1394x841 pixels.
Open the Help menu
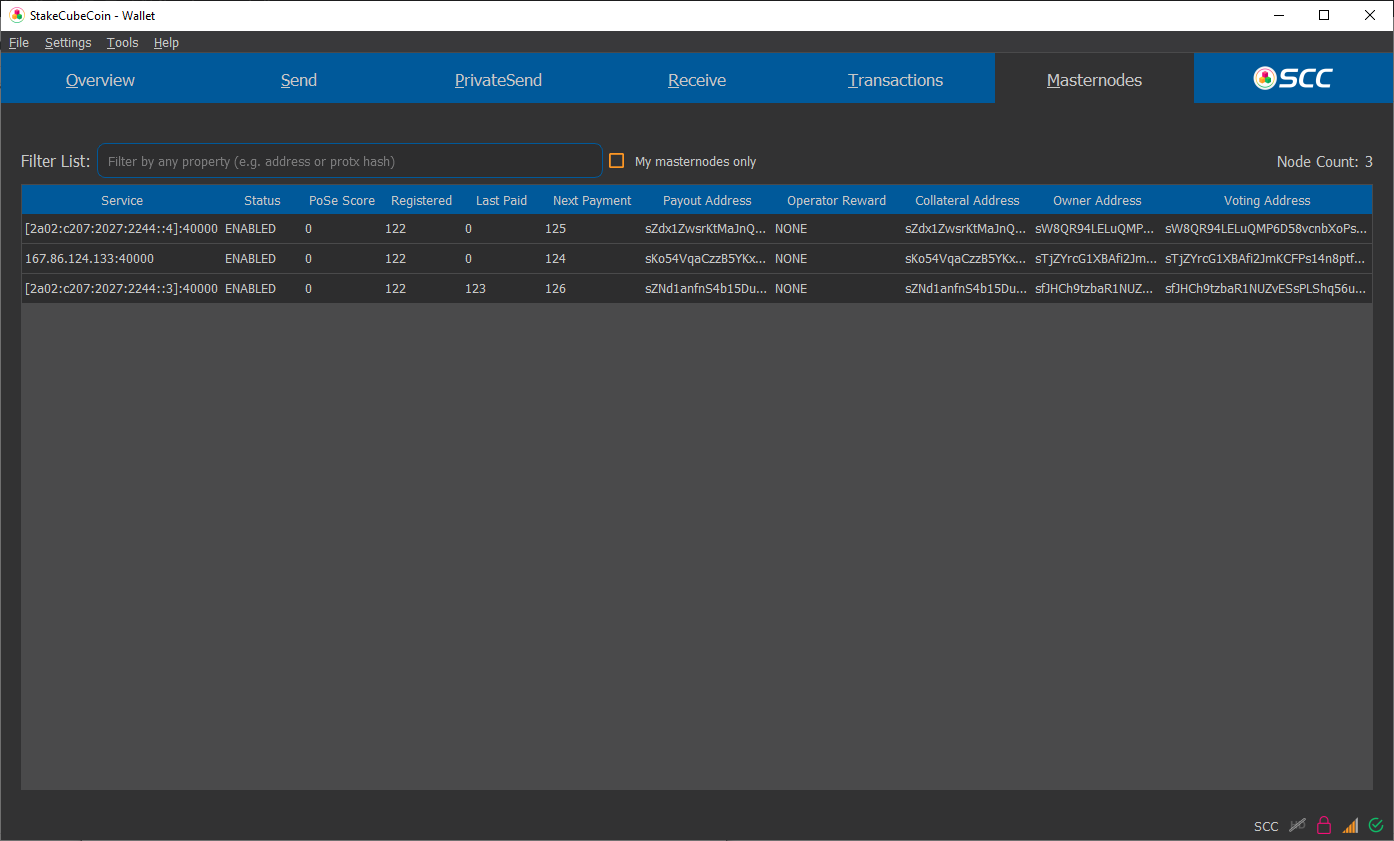click(166, 42)
